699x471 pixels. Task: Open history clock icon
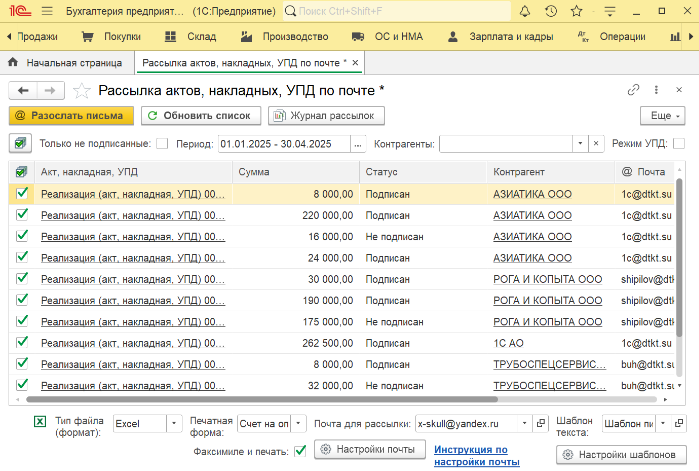(551, 11)
